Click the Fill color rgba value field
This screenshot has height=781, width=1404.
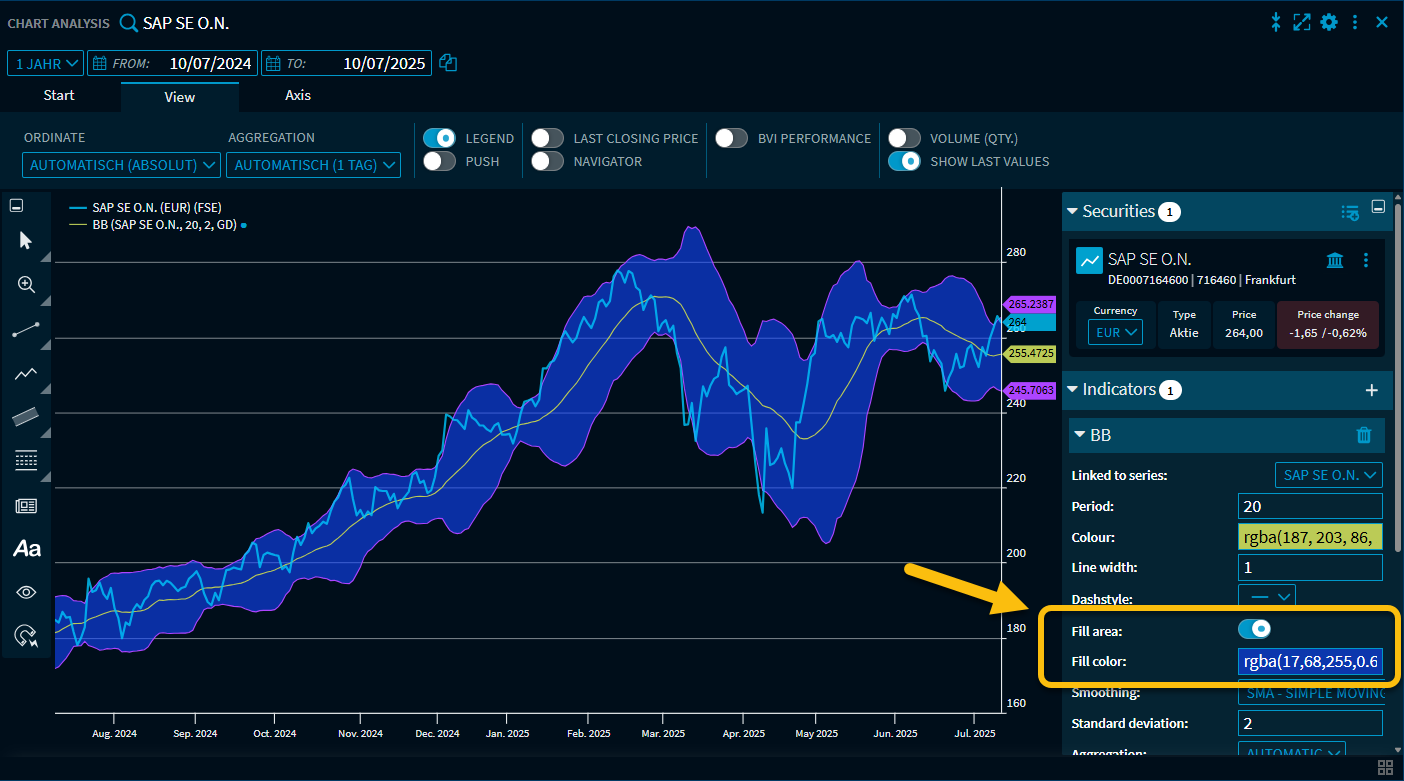(1310, 661)
